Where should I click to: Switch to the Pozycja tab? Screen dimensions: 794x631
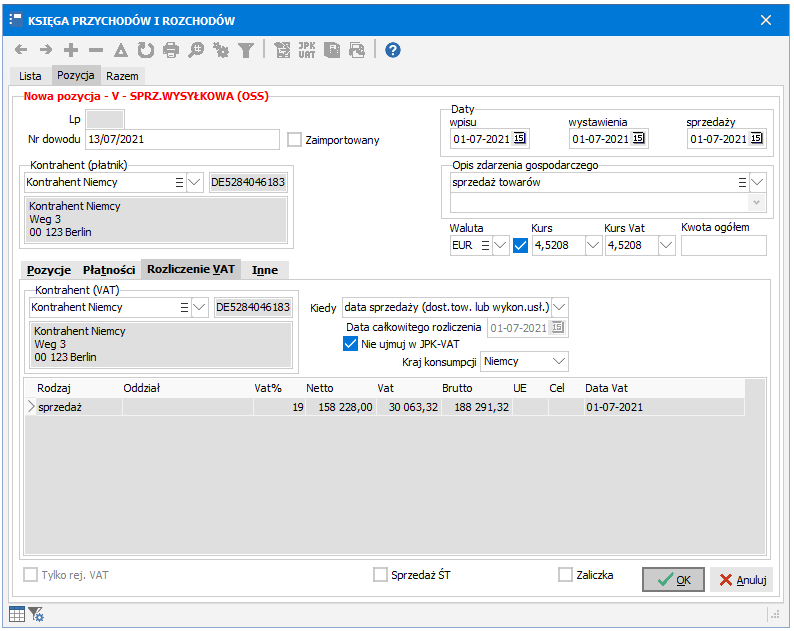point(75,75)
